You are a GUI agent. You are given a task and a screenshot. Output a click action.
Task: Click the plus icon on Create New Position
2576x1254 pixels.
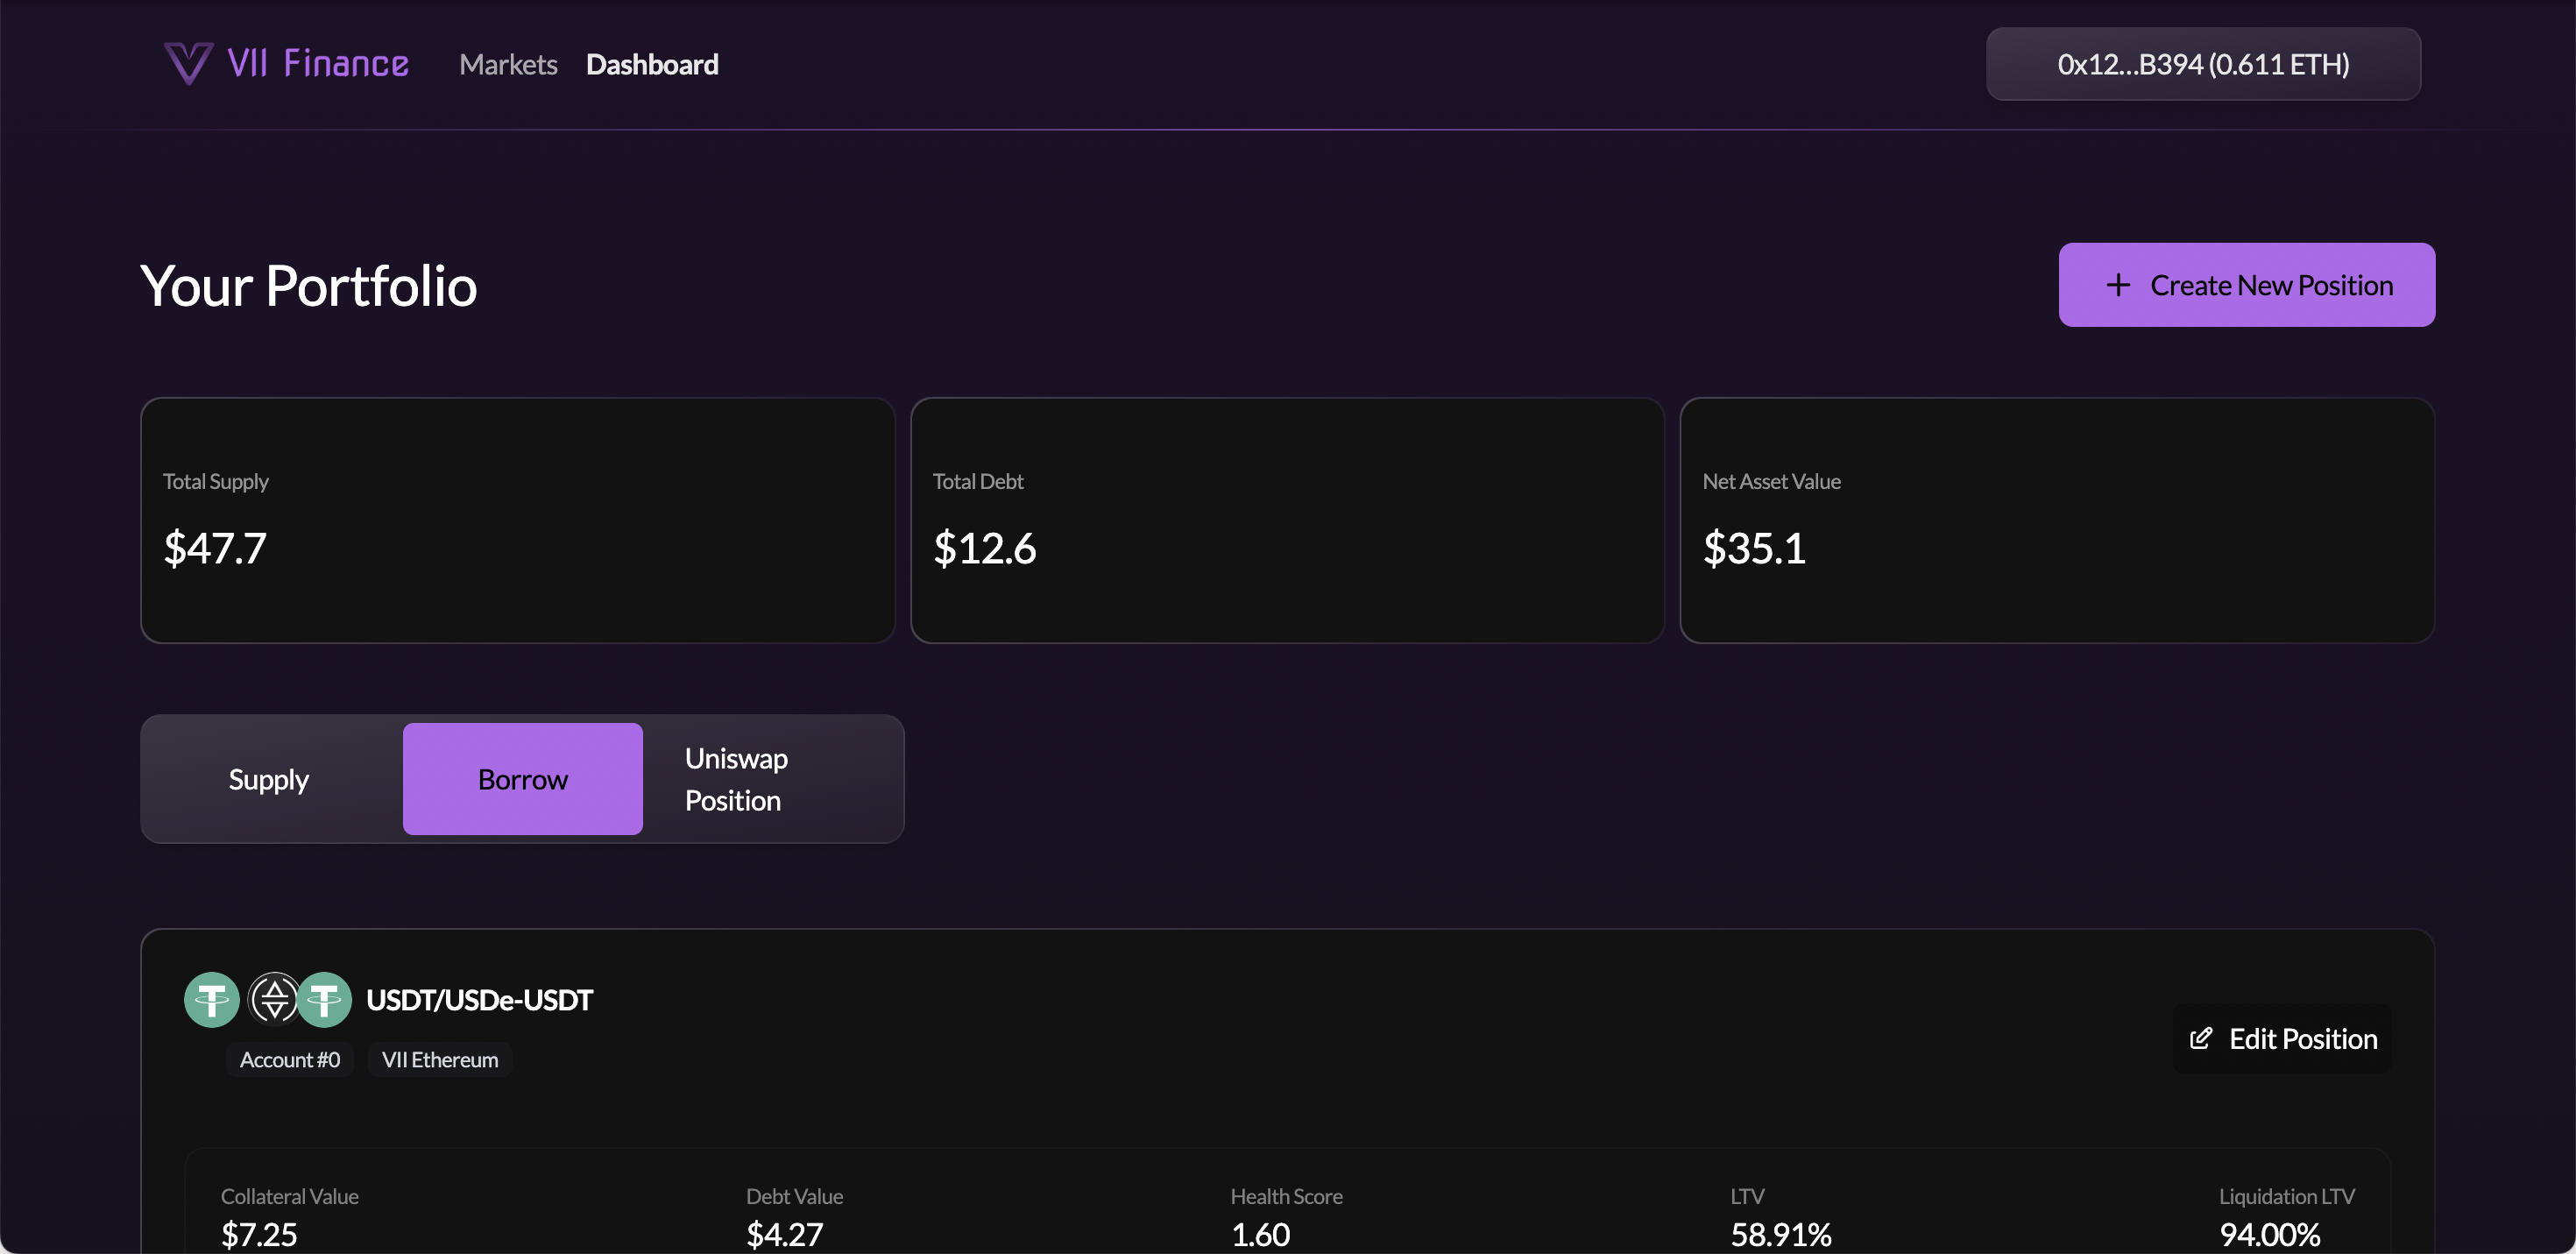click(x=2119, y=285)
